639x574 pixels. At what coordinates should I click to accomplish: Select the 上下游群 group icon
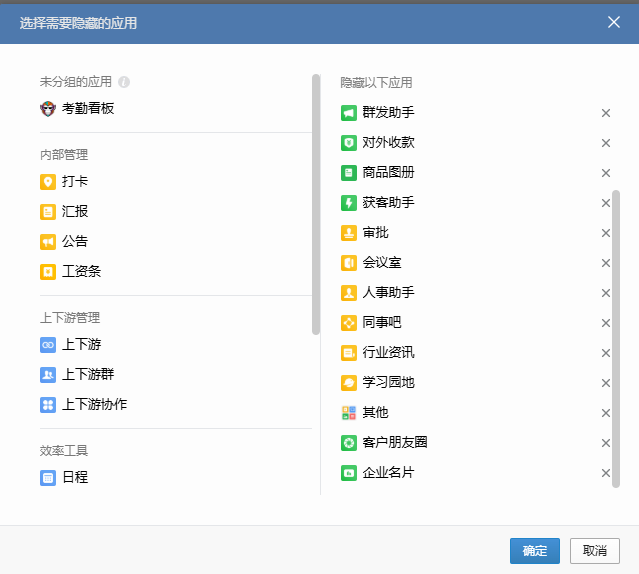coord(48,375)
